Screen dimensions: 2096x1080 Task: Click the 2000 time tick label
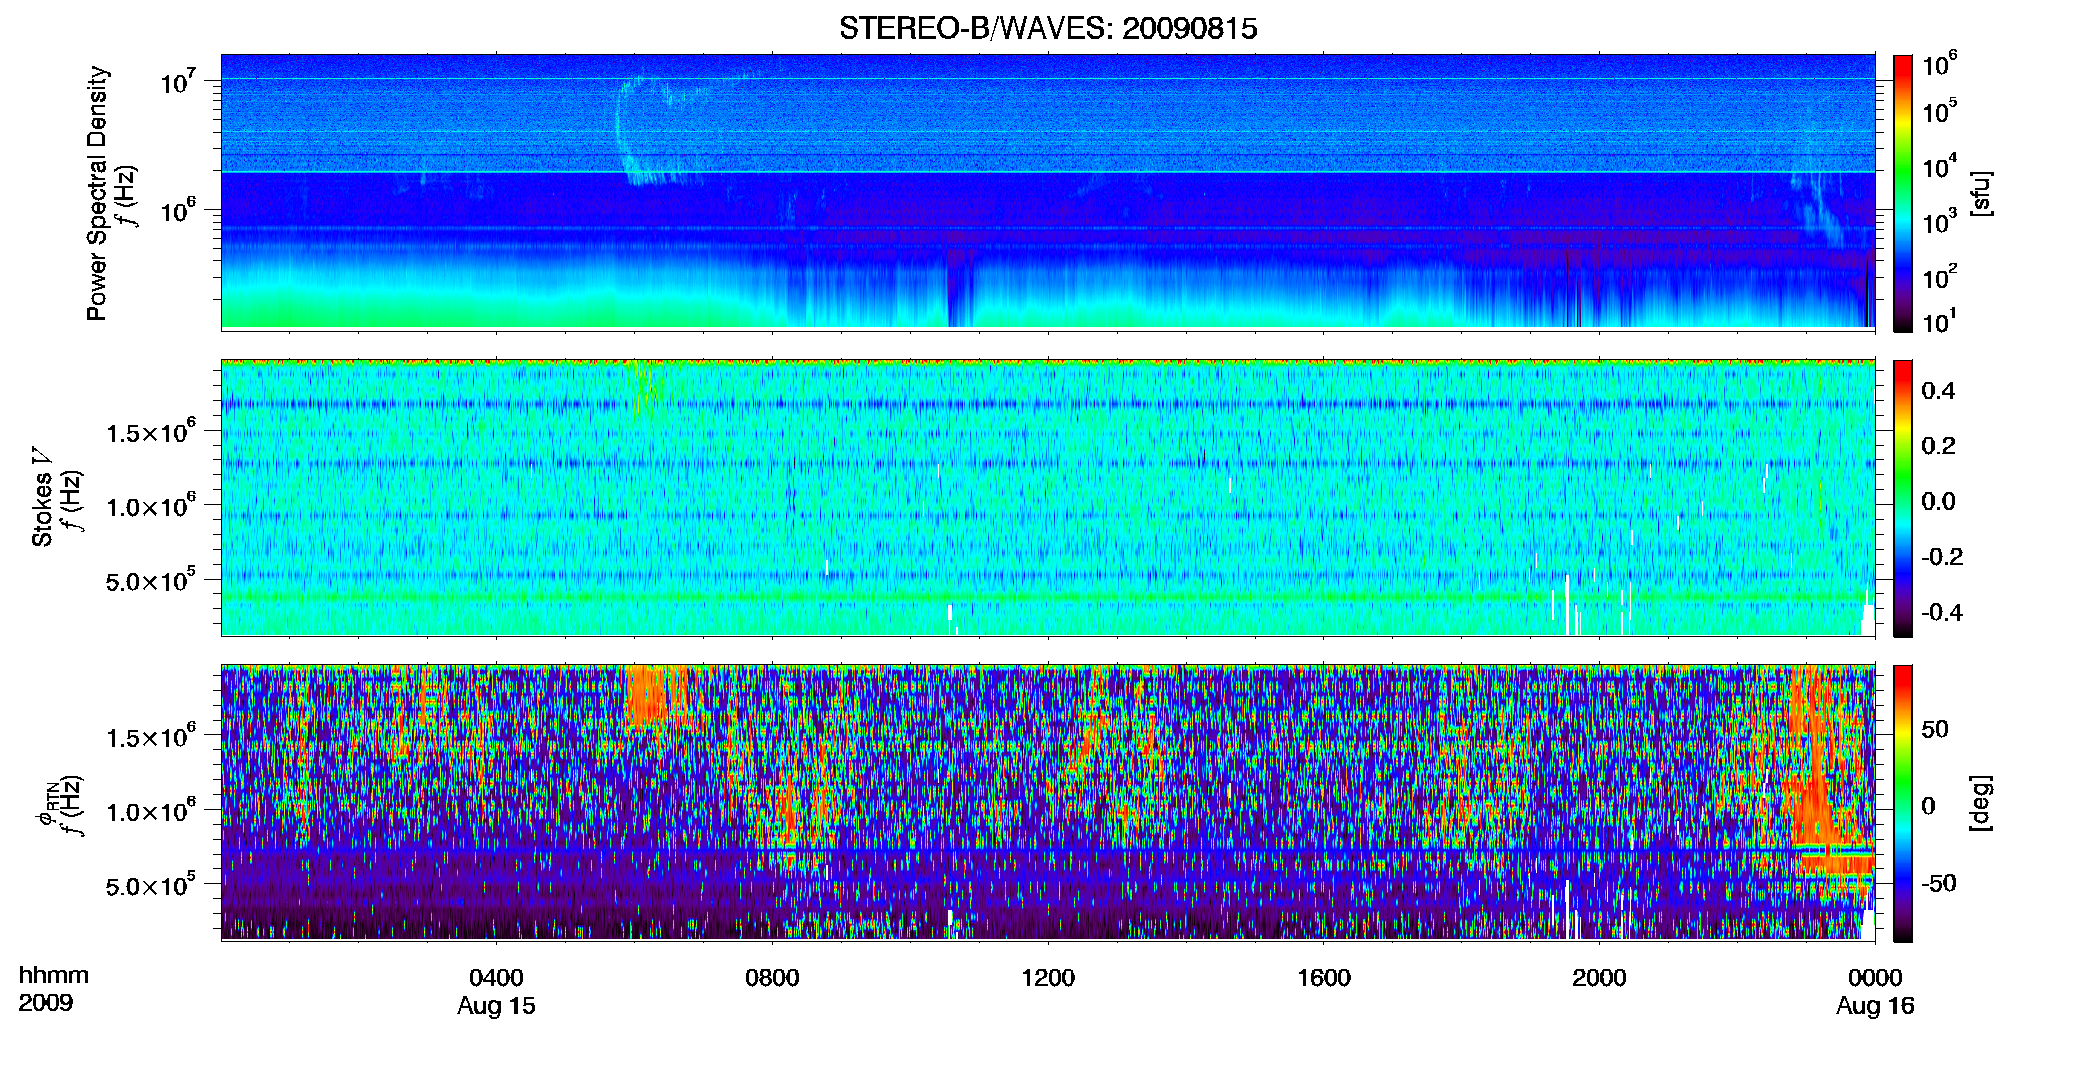(x=1599, y=978)
